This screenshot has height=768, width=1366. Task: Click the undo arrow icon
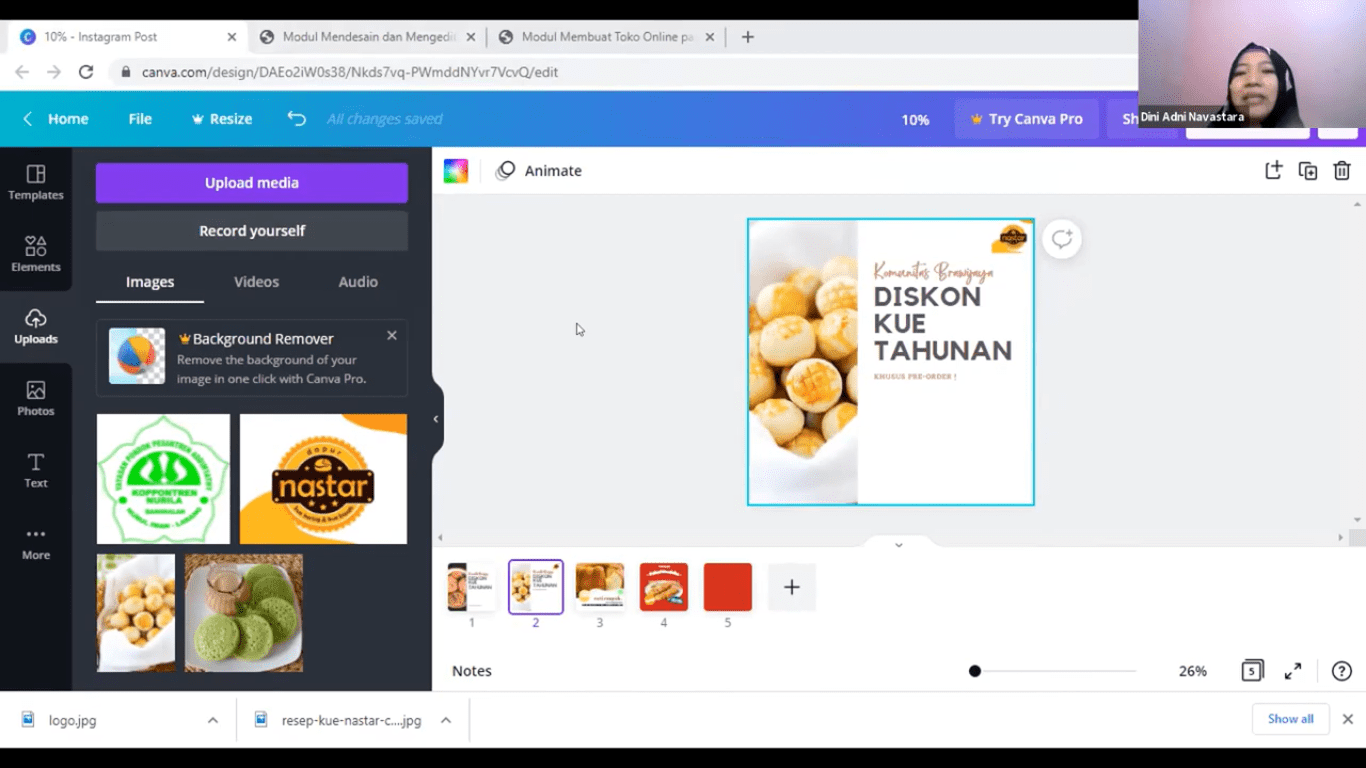pyautogui.click(x=296, y=118)
